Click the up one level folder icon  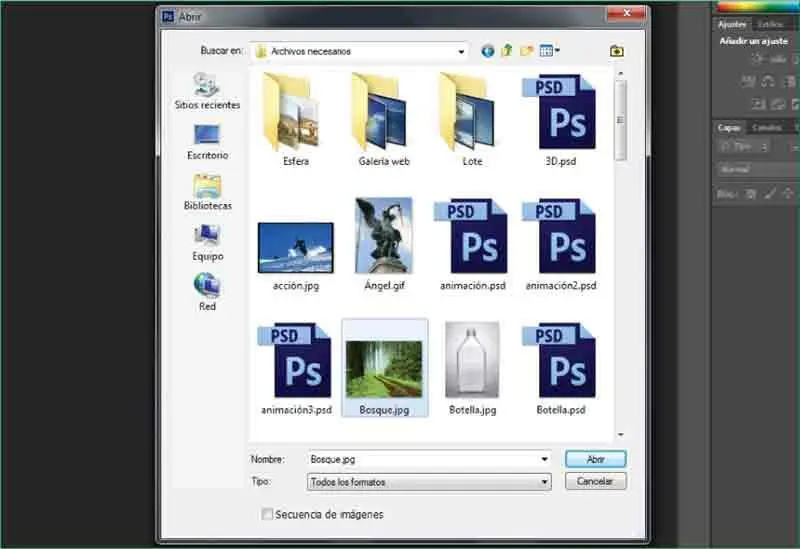(507, 50)
